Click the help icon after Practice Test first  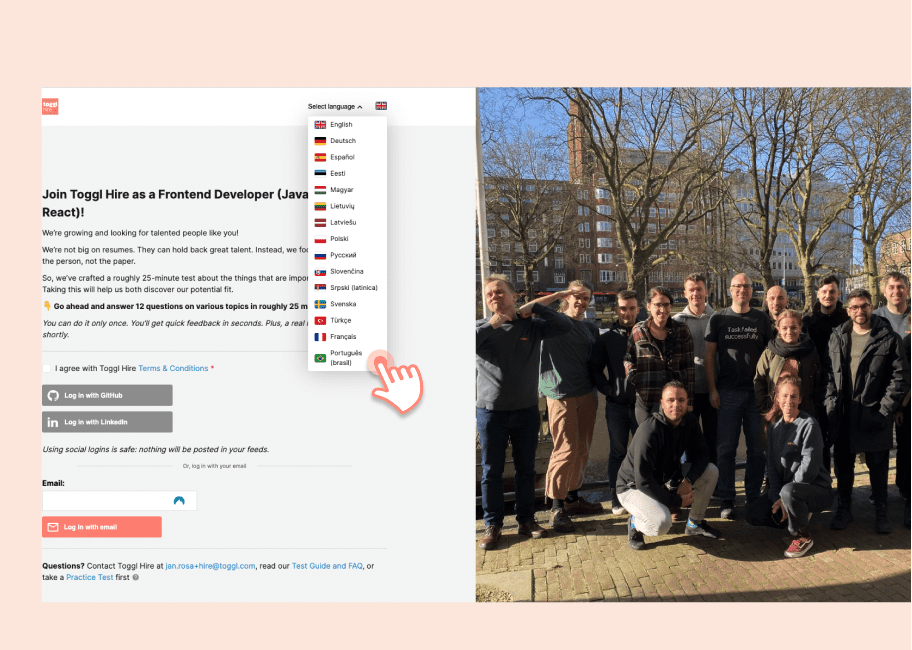pyautogui.click(x=136, y=577)
